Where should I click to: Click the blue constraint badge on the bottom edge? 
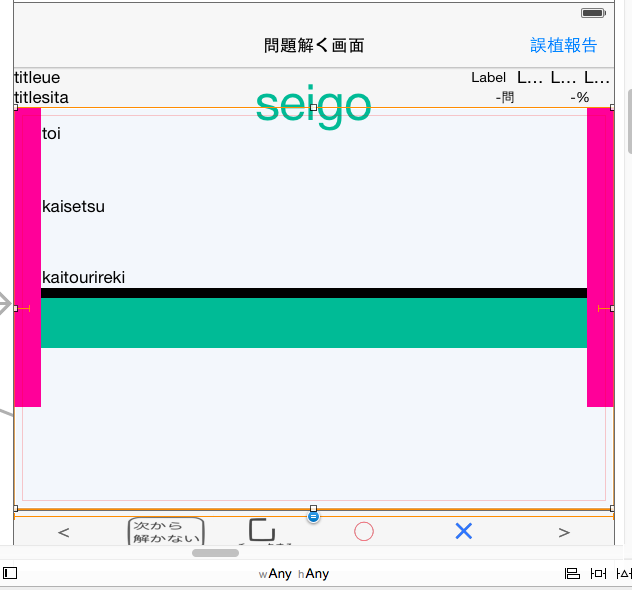click(313, 517)
